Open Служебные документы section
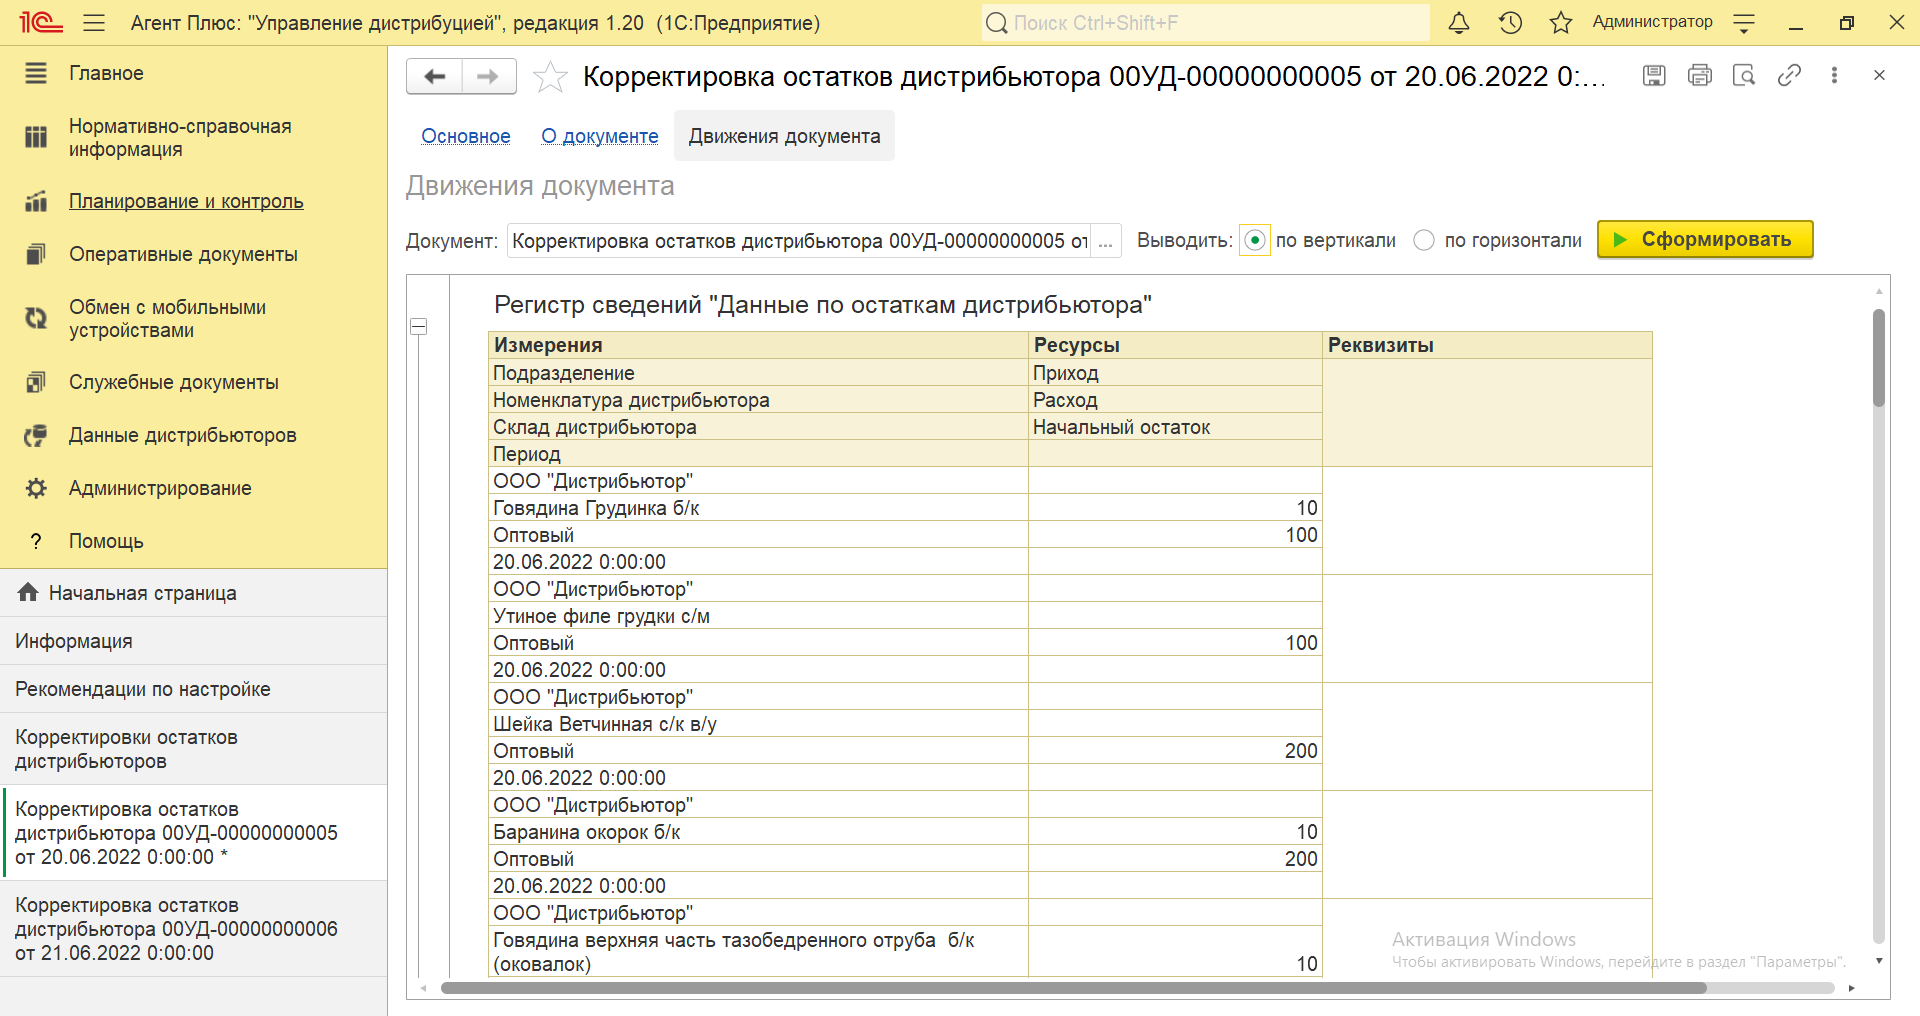 coord(174,382)
